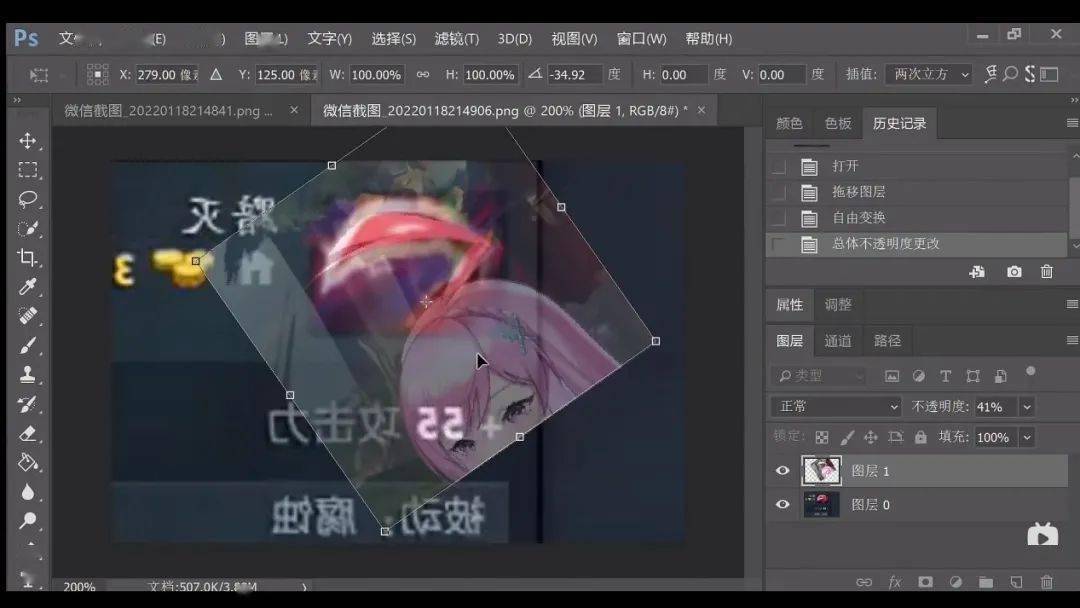Hide 图层 1 visibility eye

tap(782, 471)
